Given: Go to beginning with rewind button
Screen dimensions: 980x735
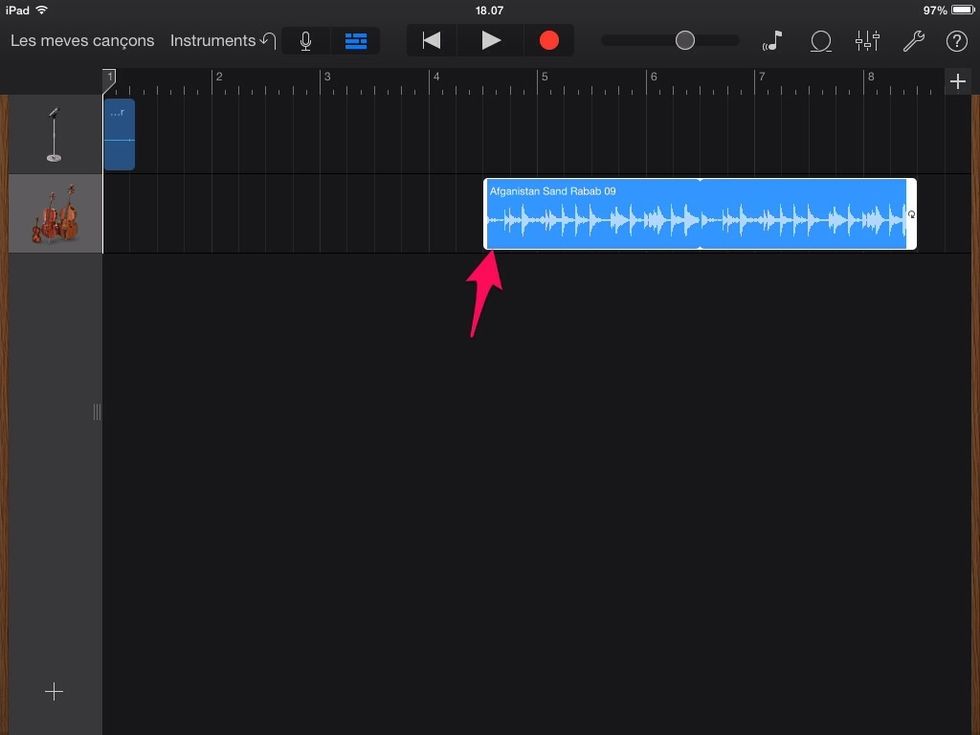Looking at the screenshot, I should (431, 41).
